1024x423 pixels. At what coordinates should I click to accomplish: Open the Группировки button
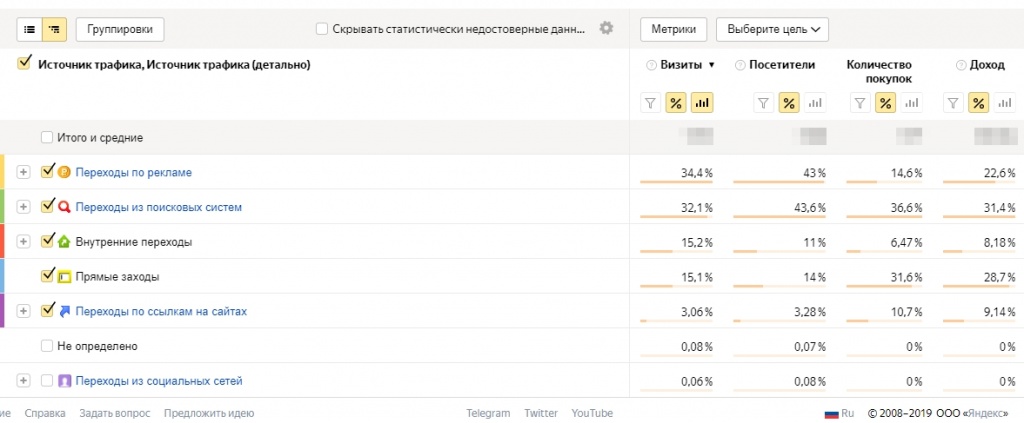(120, 29)
